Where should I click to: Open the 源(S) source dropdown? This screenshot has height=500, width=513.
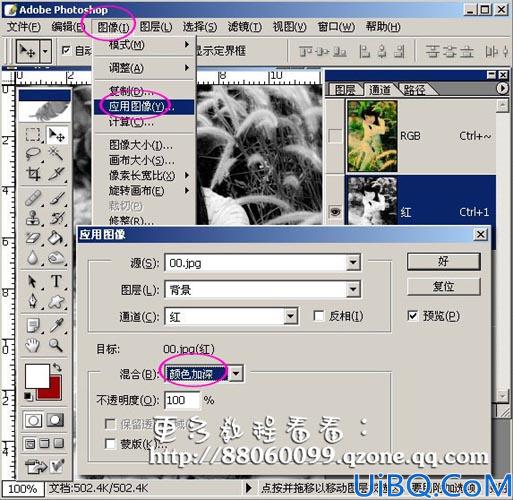coord(353,263)
